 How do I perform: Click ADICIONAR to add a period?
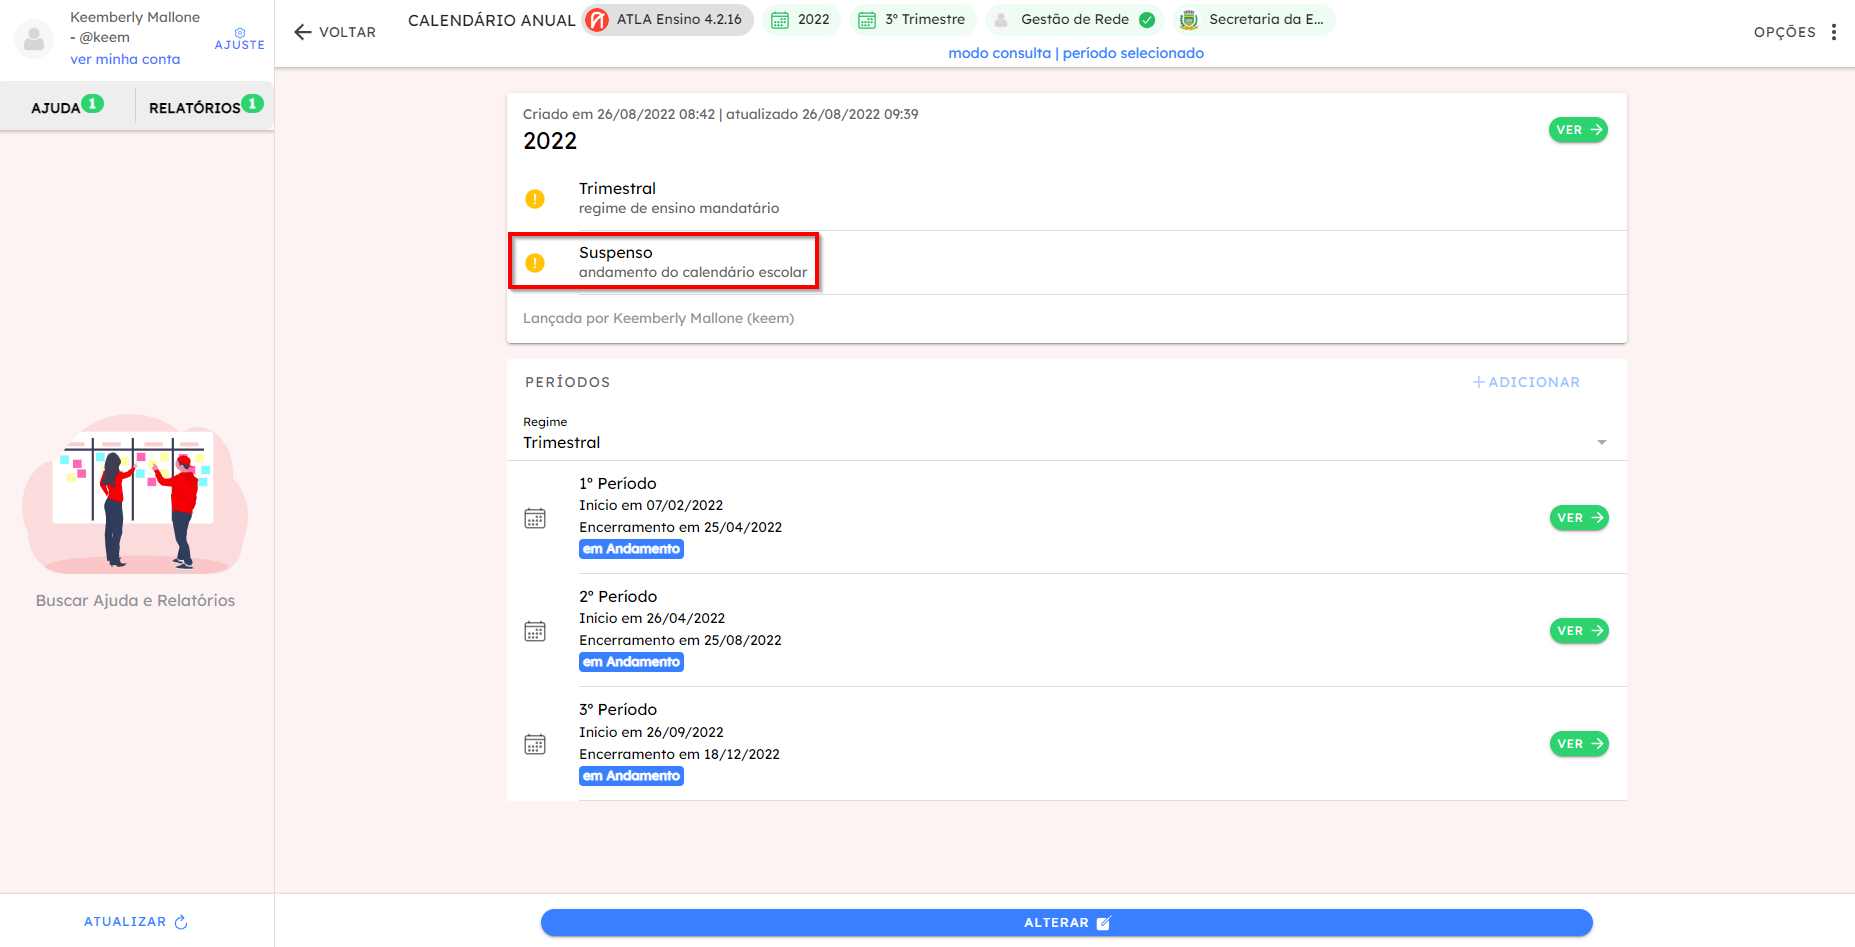coord(1526,382)
